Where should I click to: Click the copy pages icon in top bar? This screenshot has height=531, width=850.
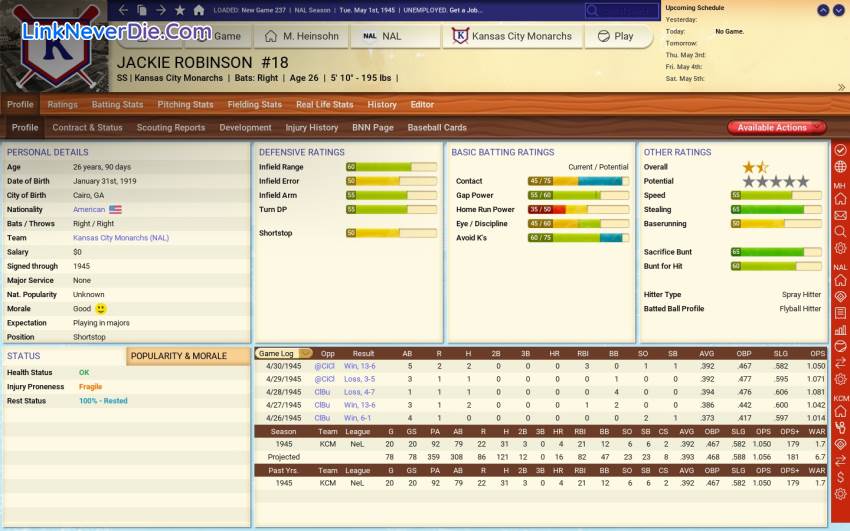click(141, 10)
